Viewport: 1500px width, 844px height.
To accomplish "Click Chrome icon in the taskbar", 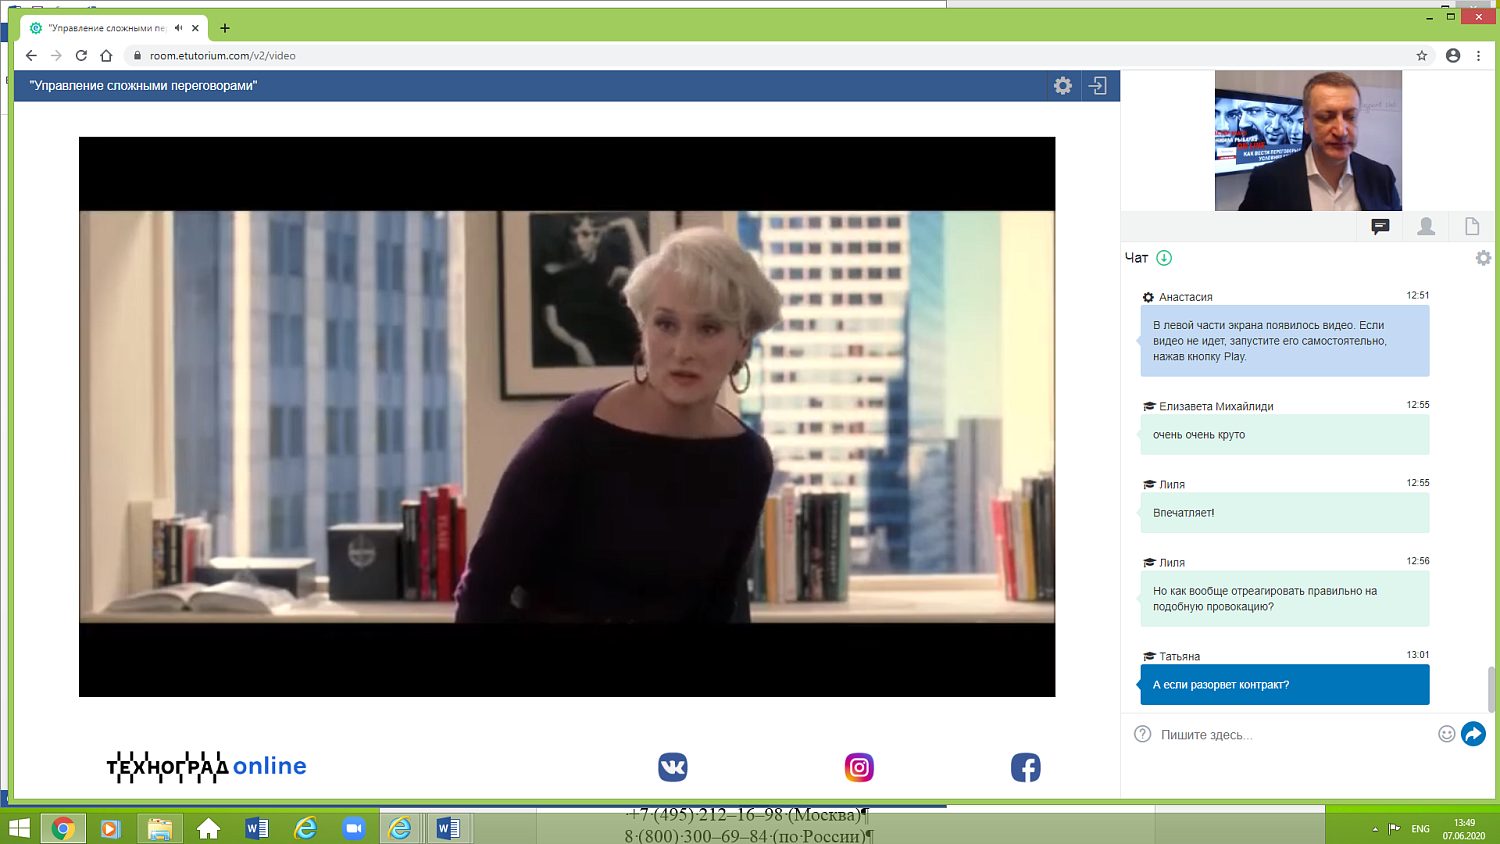I will [63, 828].
